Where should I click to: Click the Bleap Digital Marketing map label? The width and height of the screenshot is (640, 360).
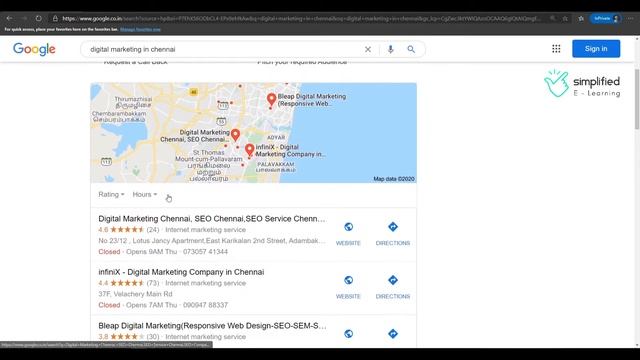pyautogui.click(x=312, y=100)
